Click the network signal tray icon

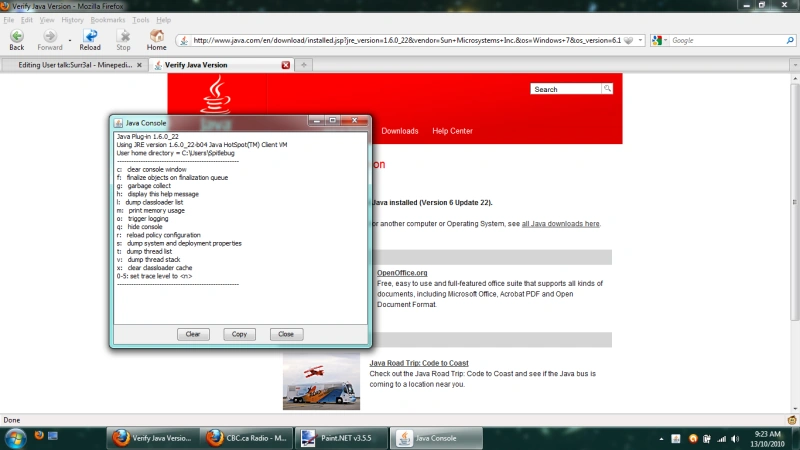721,439
